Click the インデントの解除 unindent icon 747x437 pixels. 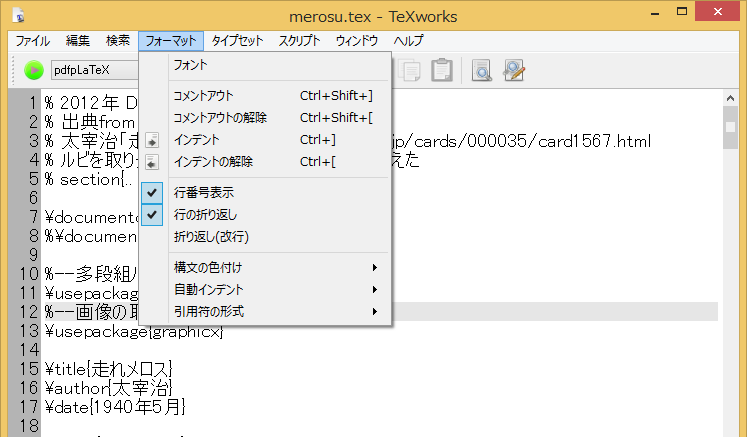(x=152, y=162)
